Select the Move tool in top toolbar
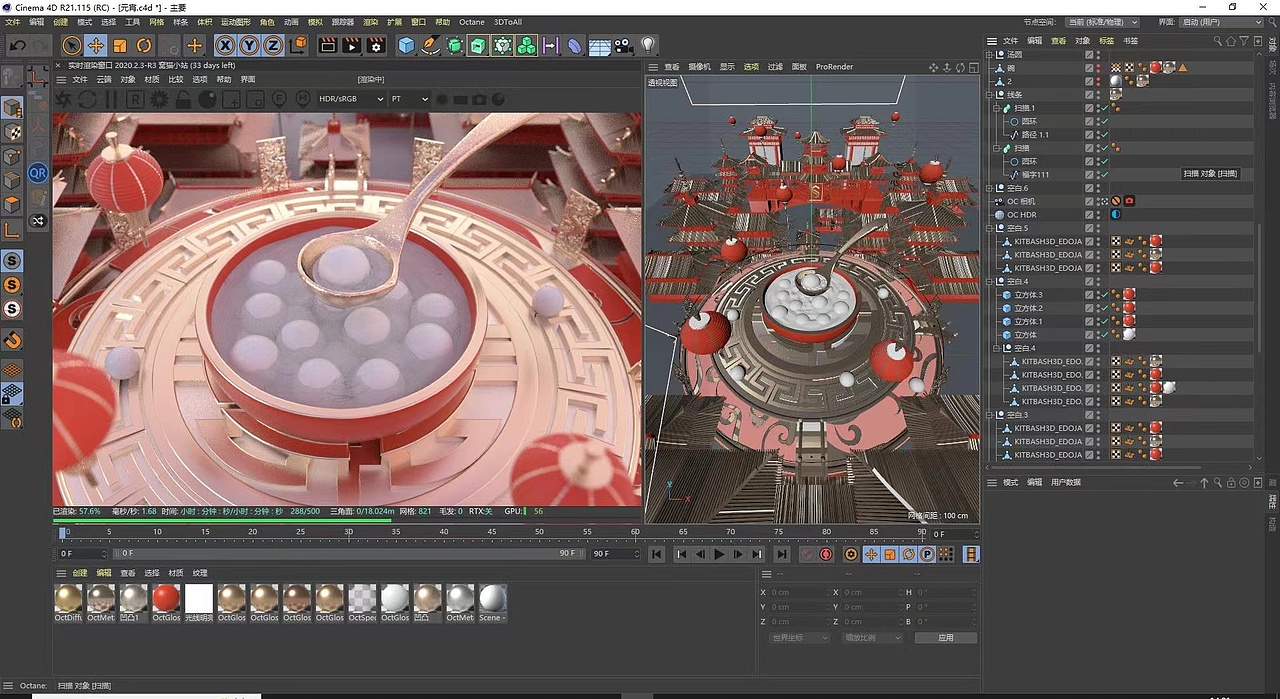Screen dimensions: 1280x699 (x=96, y=45)
